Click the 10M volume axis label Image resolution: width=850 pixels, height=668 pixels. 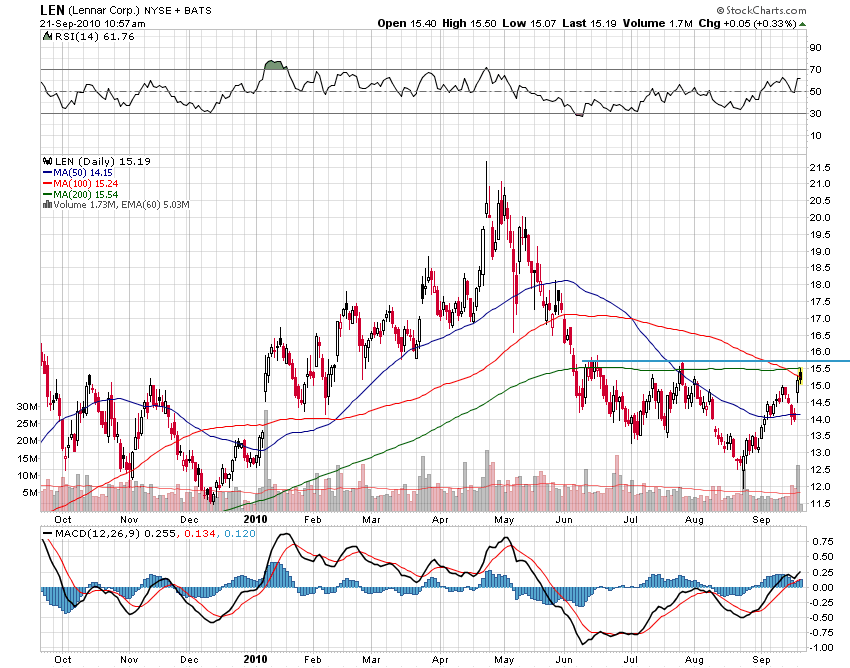tap(27, 476)
